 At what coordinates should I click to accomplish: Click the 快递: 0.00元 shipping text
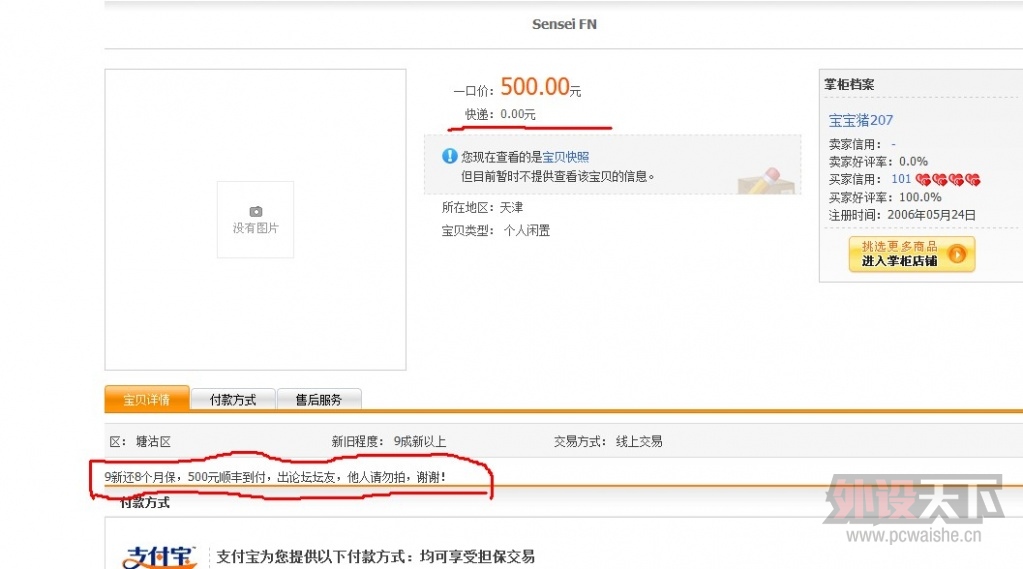(x=500, y=114)
